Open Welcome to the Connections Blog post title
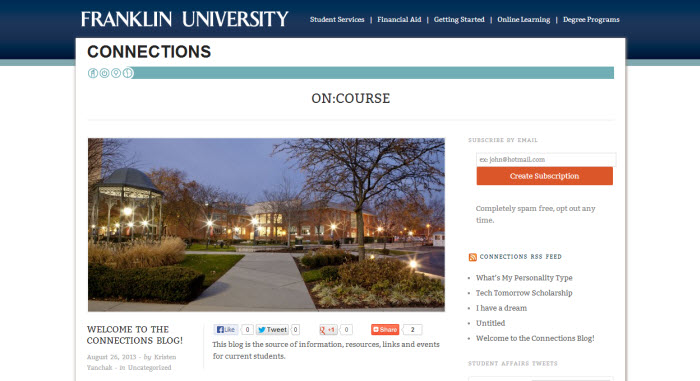The image size is (700, 381). point(134,335)
